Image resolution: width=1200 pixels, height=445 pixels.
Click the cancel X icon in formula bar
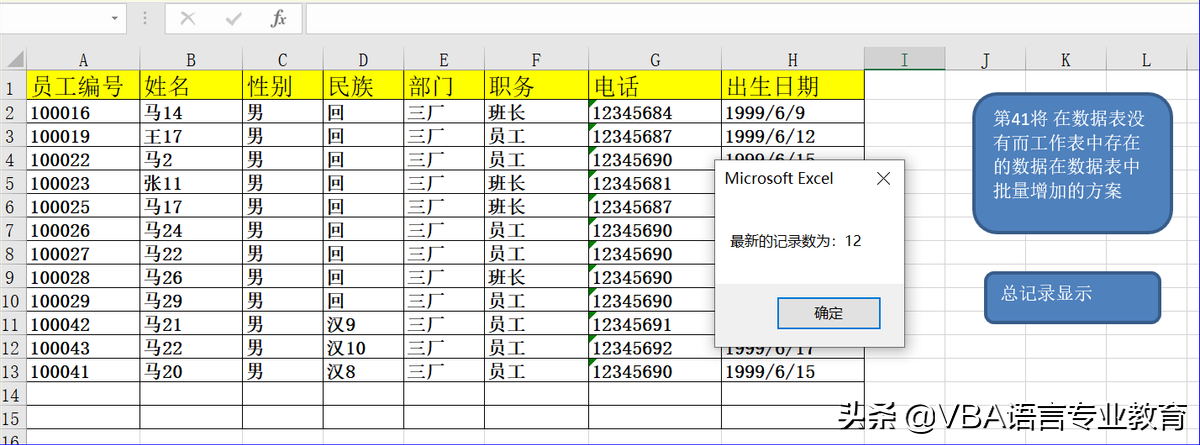[x=187, y=18]
